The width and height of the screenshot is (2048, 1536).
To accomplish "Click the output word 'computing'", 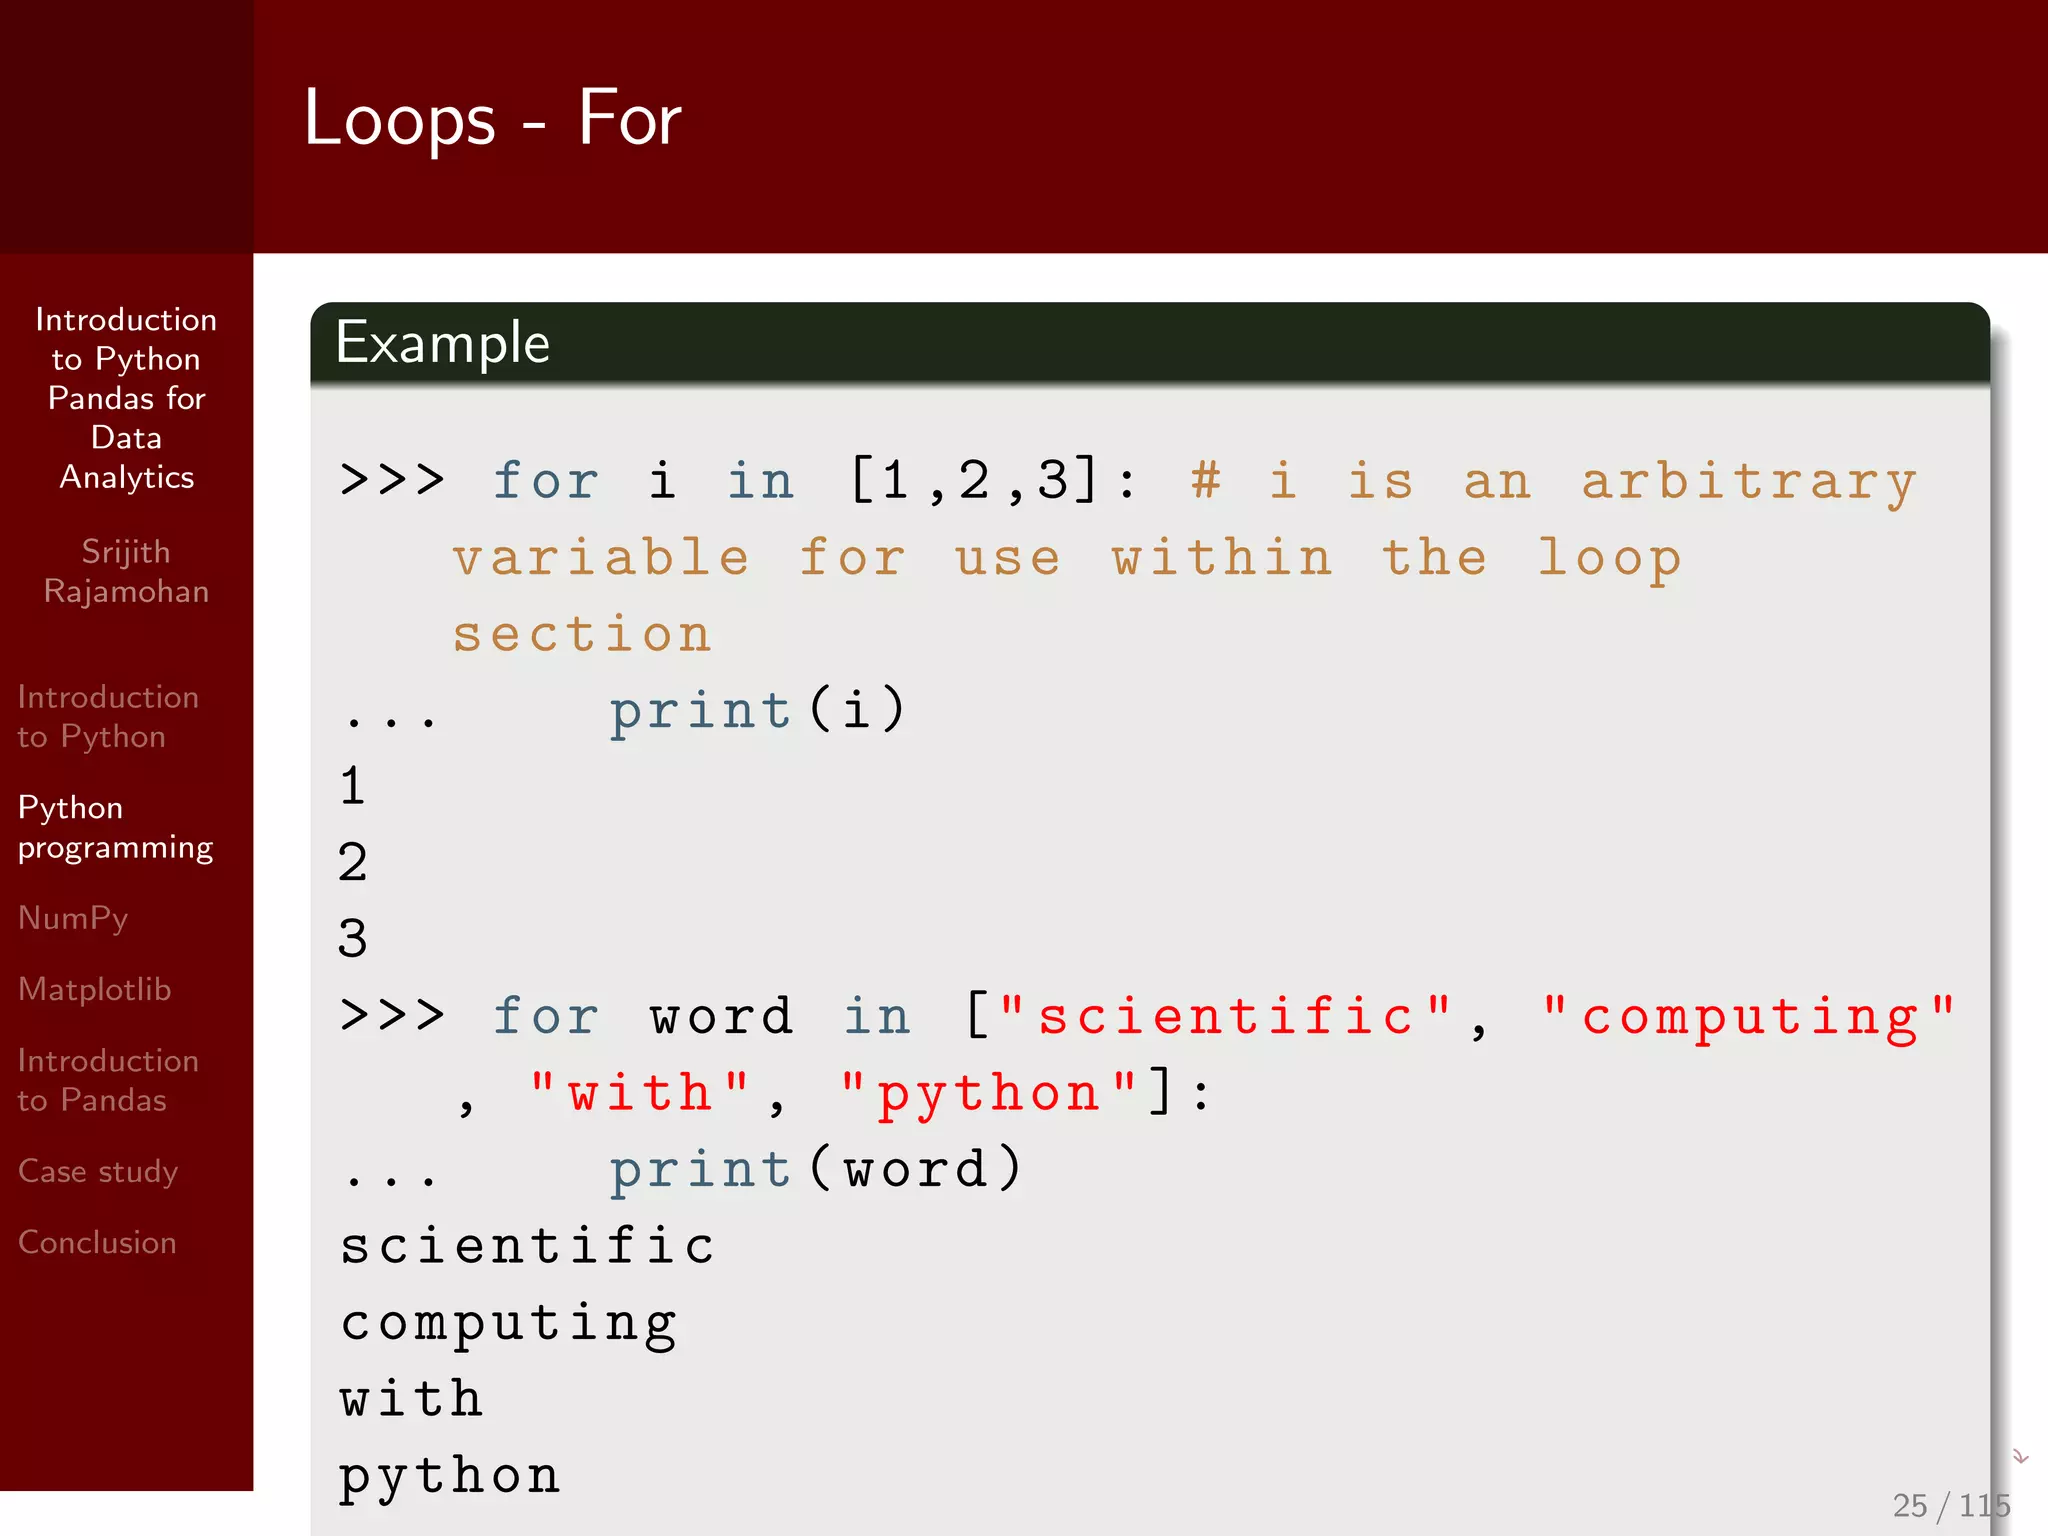I will click(509, 1324).
